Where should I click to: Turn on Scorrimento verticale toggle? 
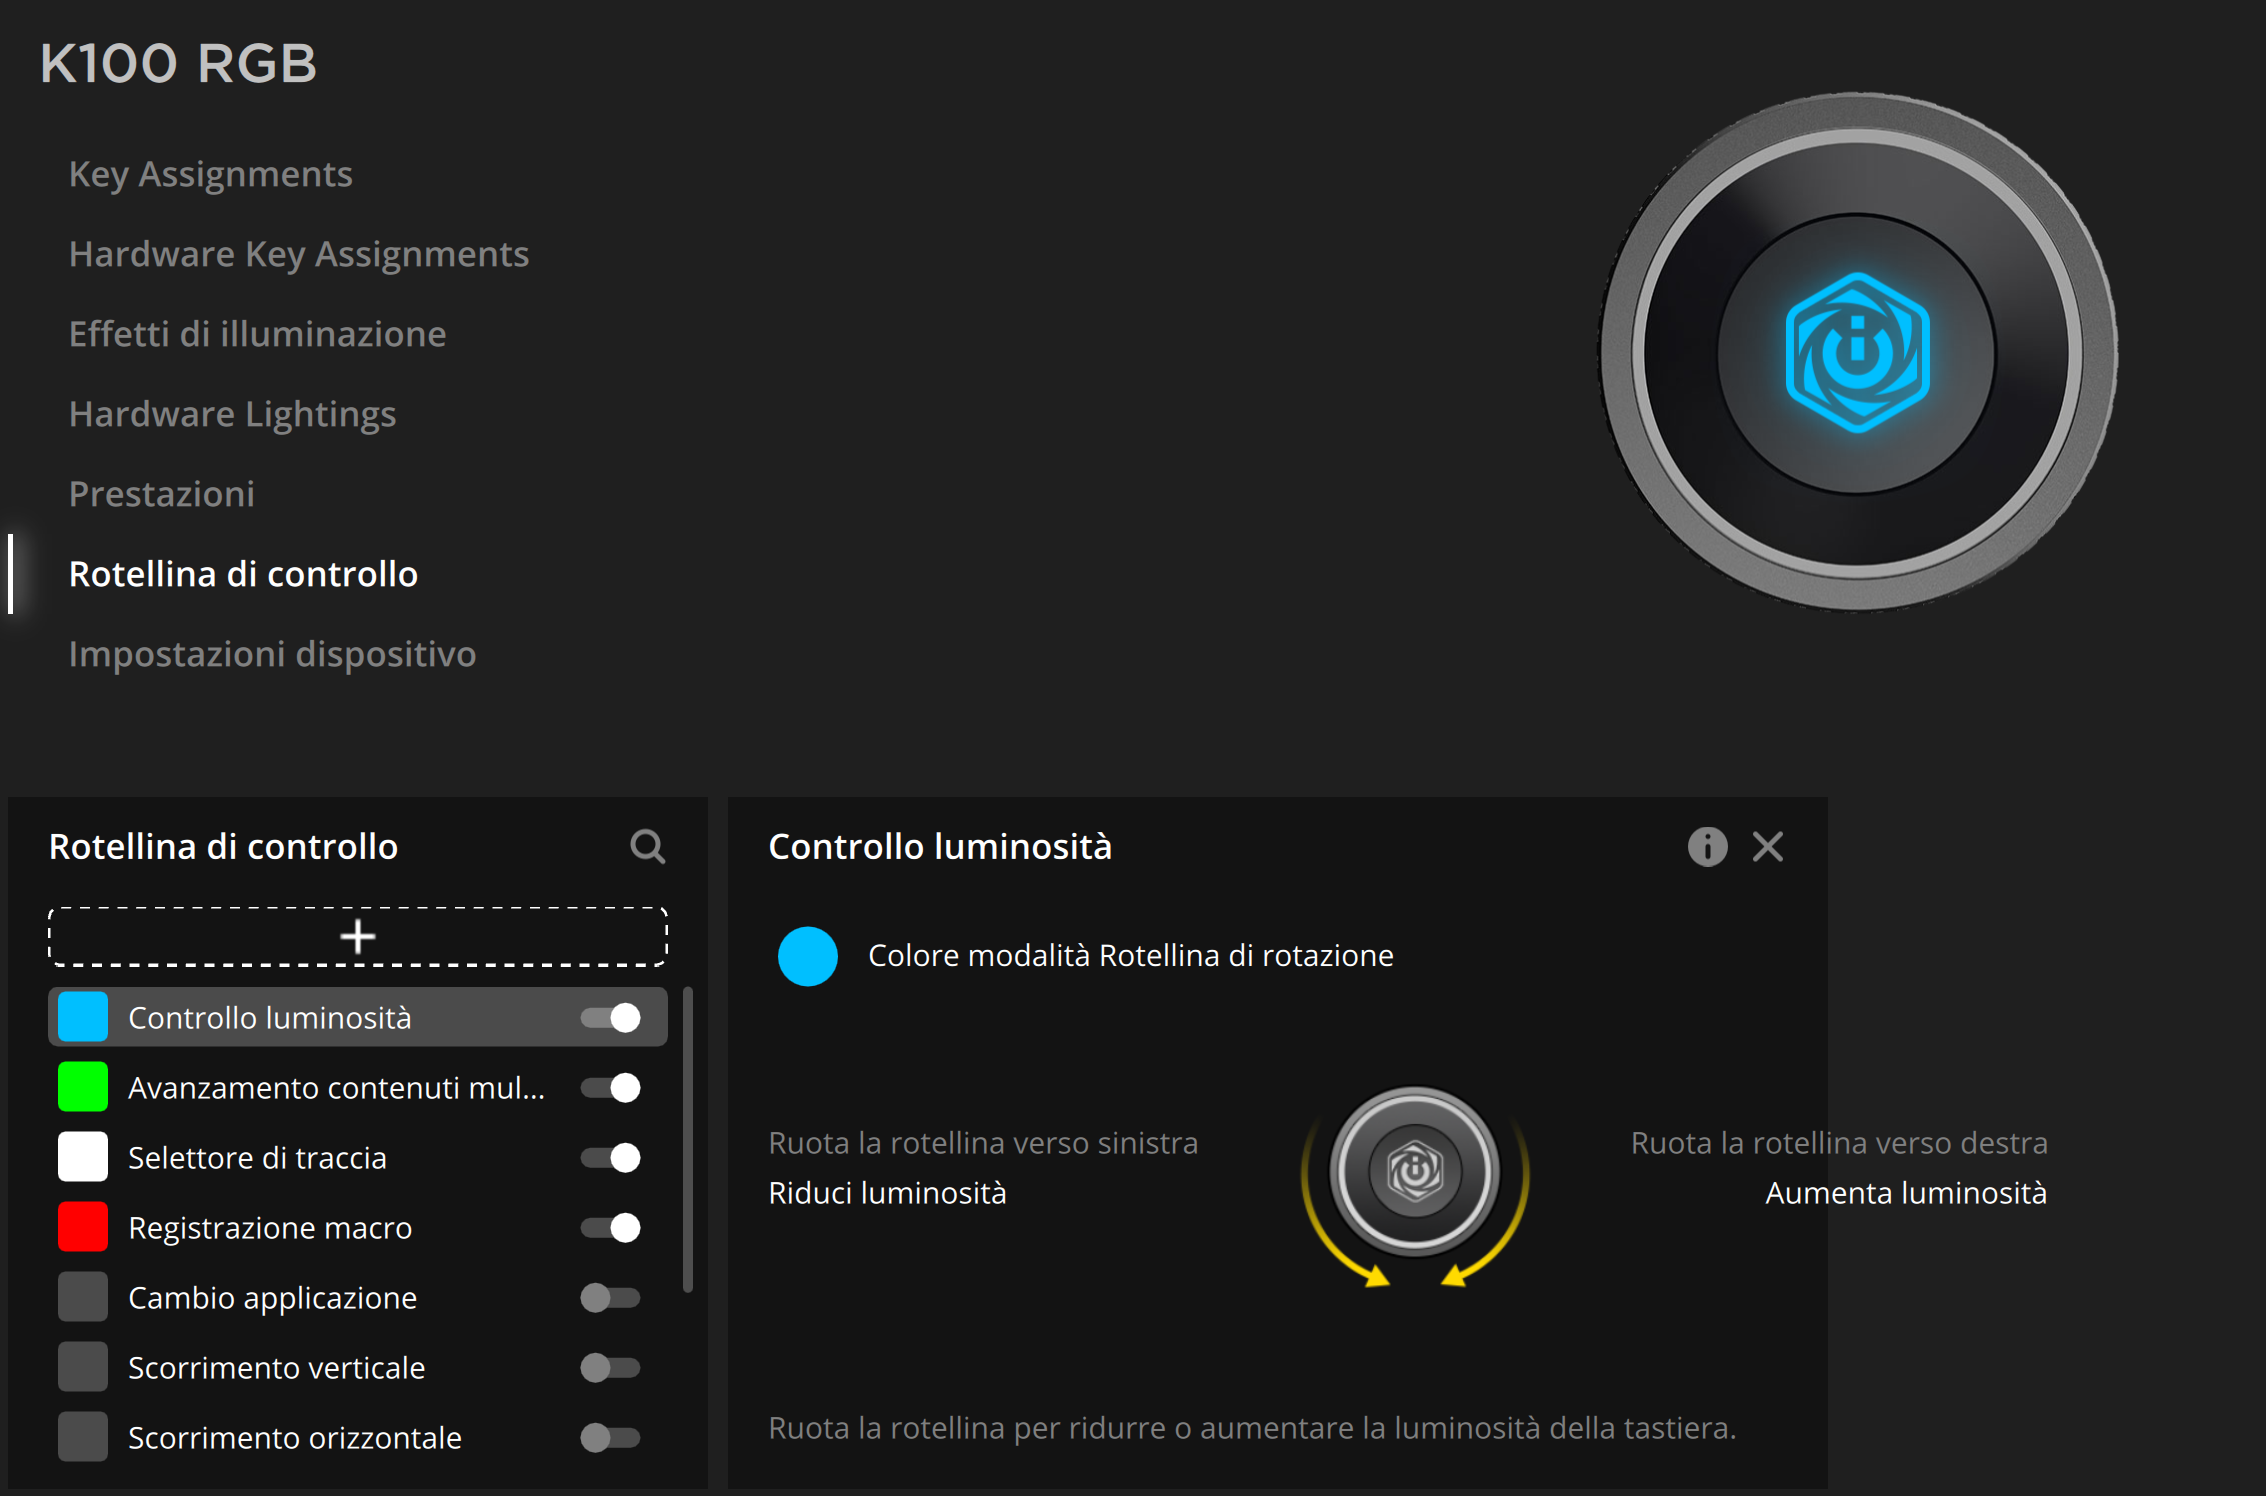click(610, 1368)
